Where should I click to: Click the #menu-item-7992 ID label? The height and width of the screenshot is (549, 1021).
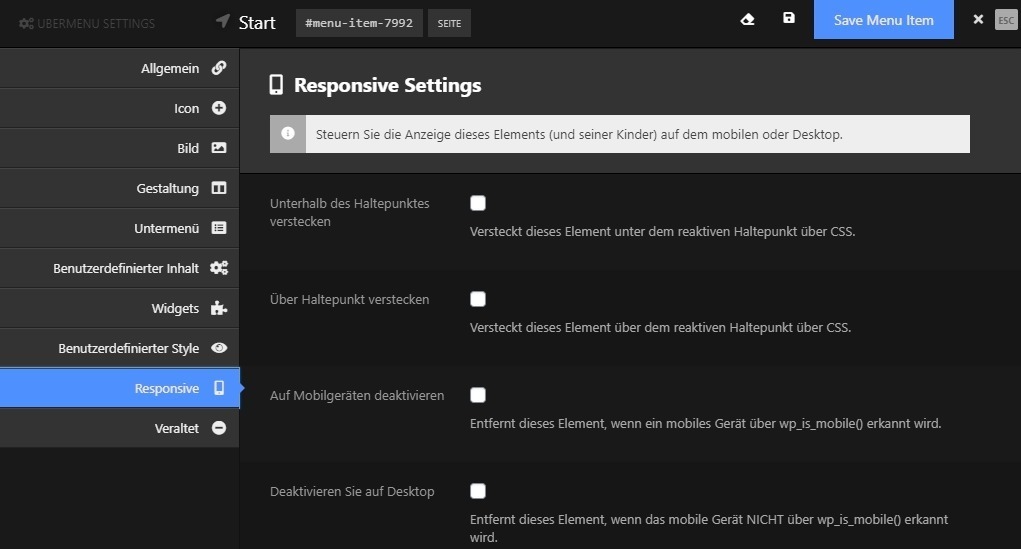[359, 23]
